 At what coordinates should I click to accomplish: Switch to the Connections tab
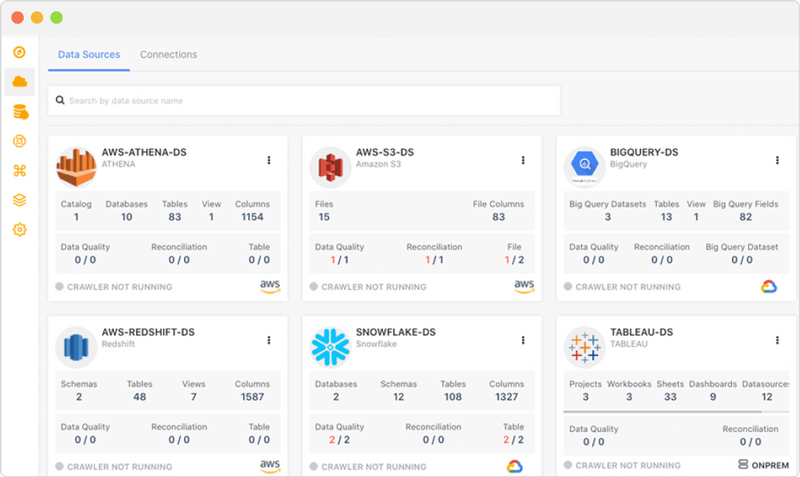[168, 55]
